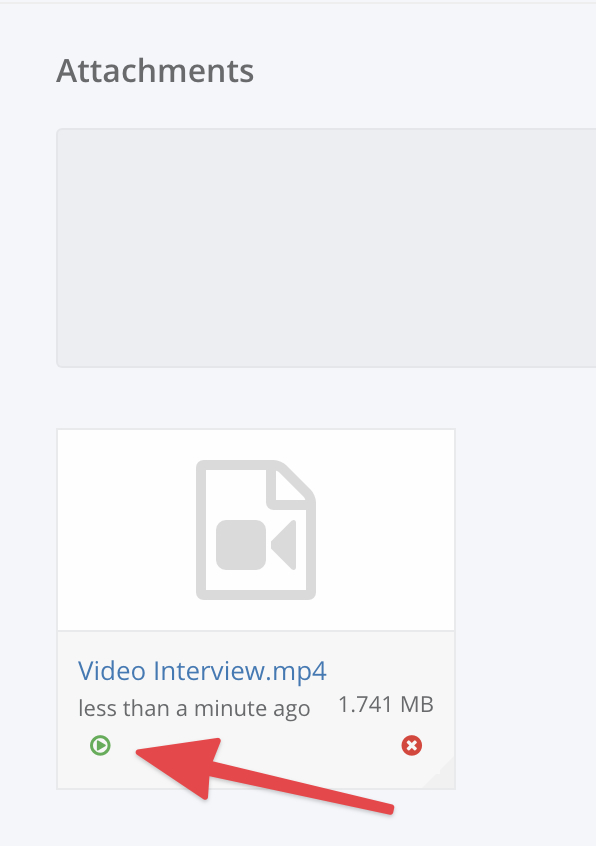Click the 1.741 MB file size label
This screenshot has width=596, height=846.
(x=386, y=705)
